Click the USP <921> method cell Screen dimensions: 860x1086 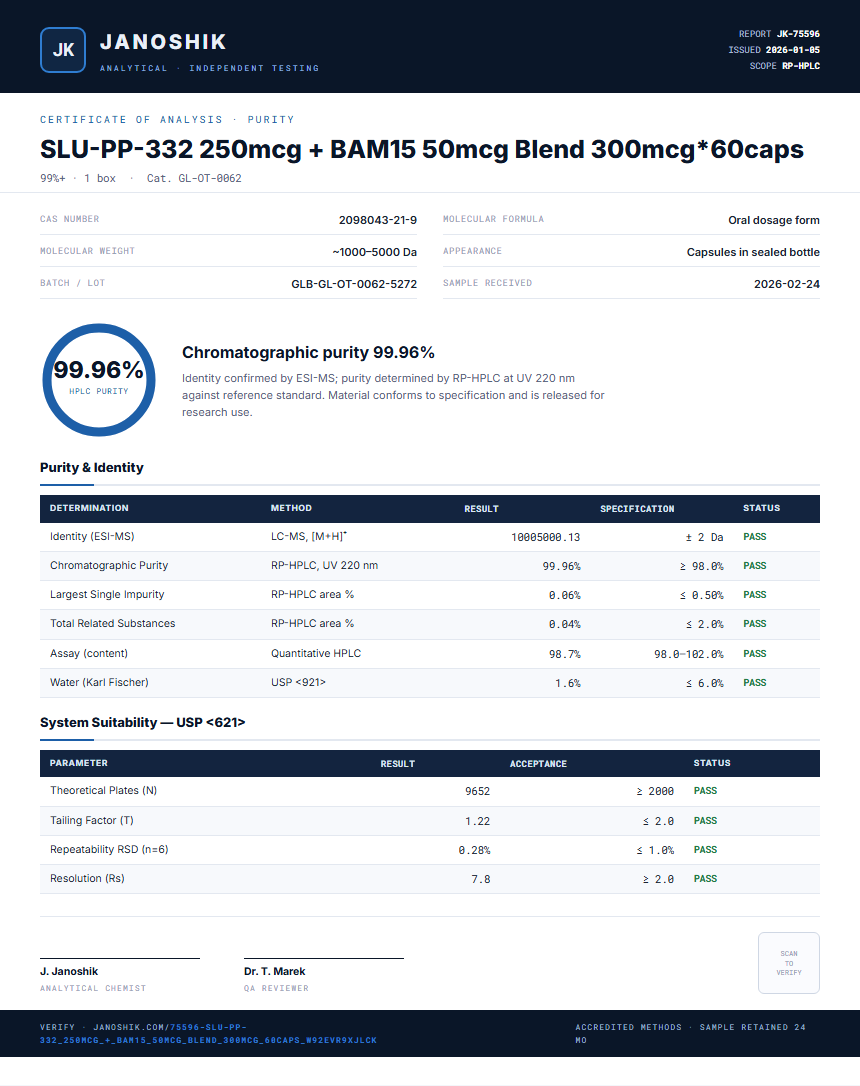[298, 683]
